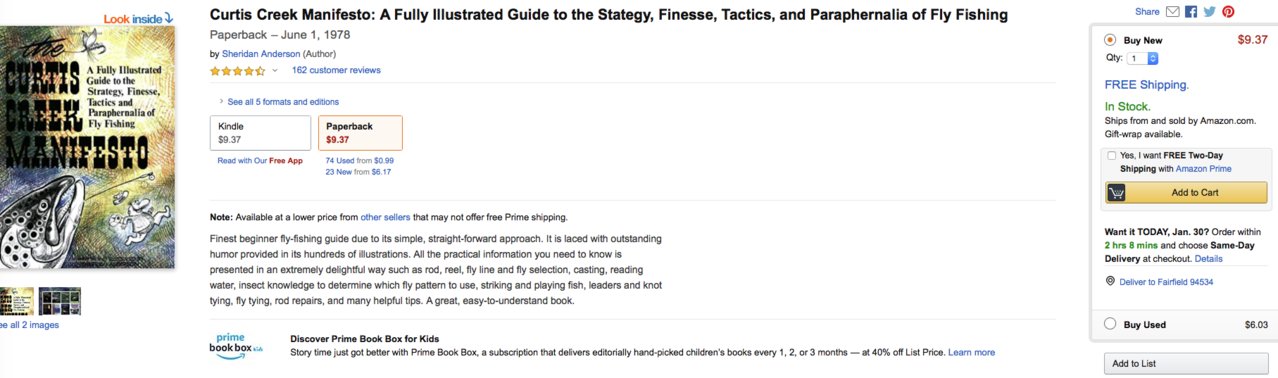
Task: Click the second book image thumbnail
Action: tap(60, 301)
